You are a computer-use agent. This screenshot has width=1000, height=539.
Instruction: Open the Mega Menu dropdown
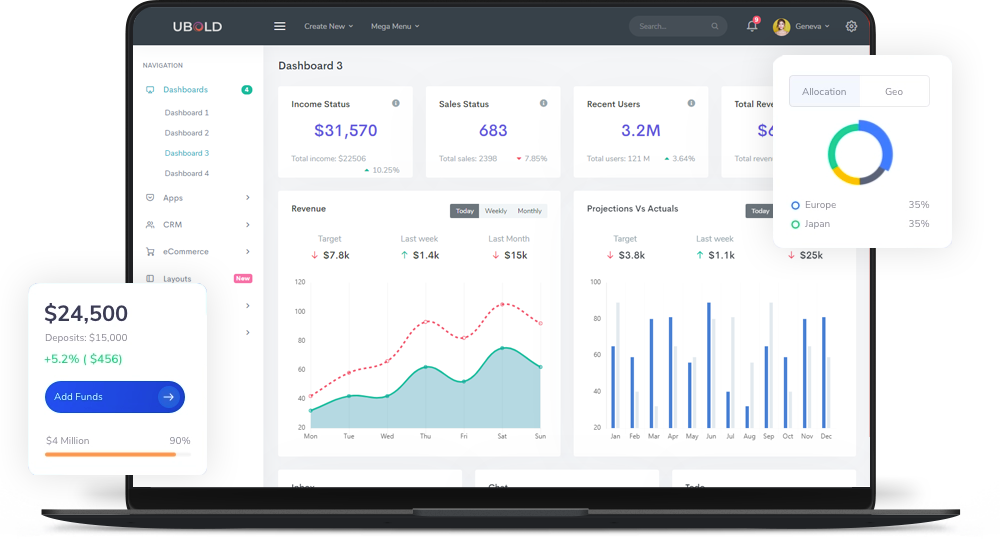[395, 26]
